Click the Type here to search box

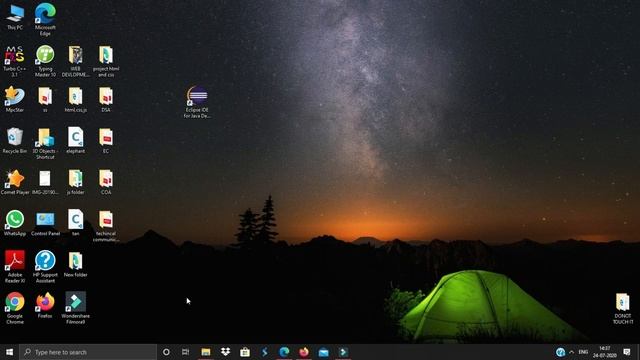click(88, 352)
